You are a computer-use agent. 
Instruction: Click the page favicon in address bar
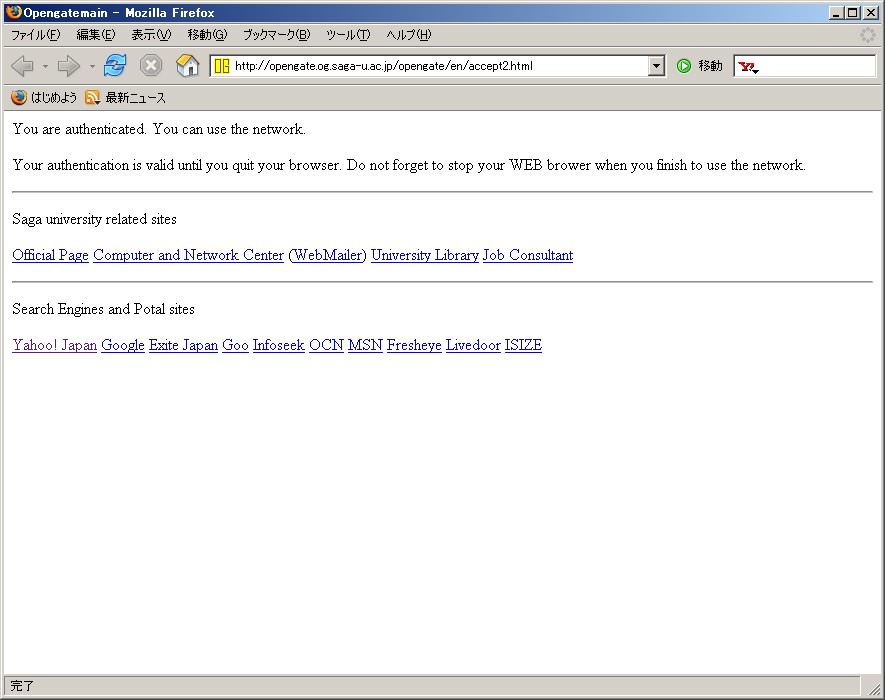222,66
